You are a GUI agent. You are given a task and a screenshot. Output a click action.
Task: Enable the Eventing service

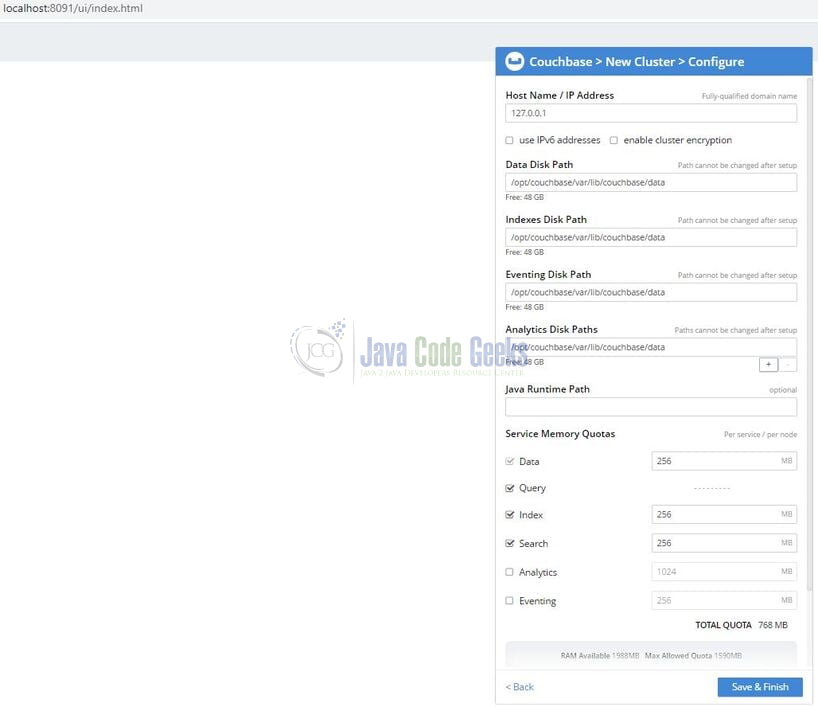[x=509, y=600]
